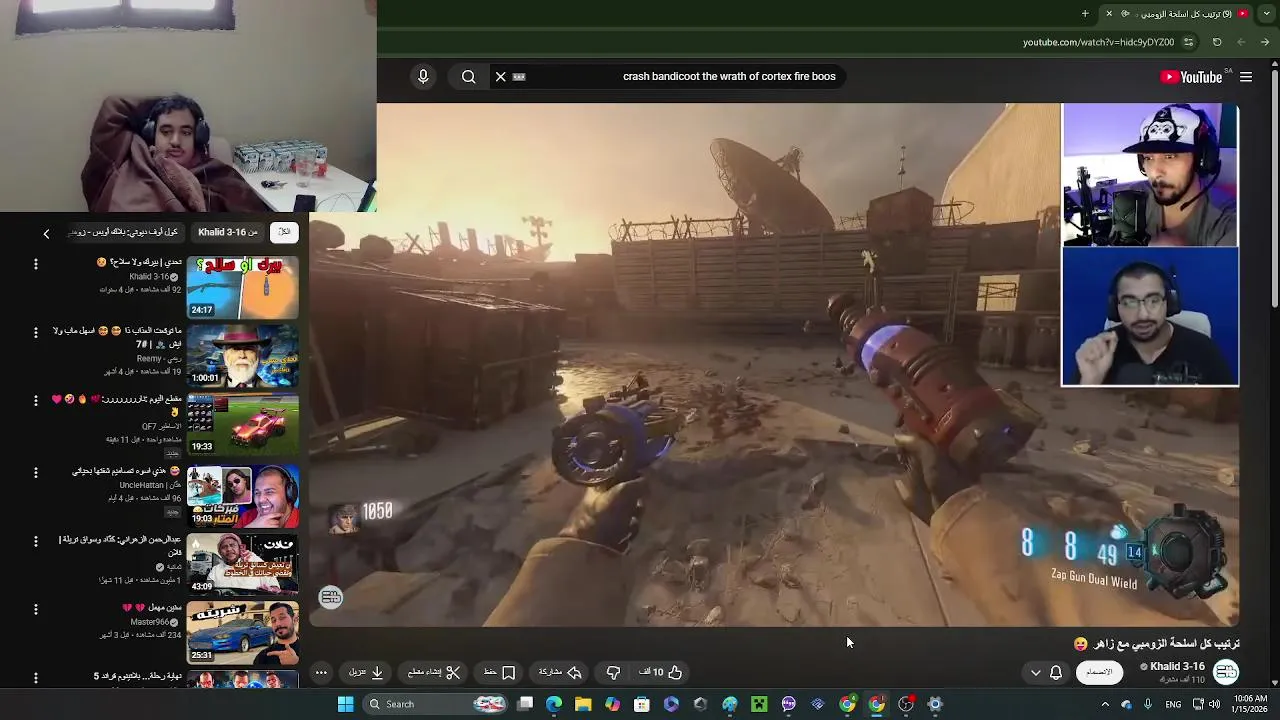Screen dimensions: 1280x720
Task: Switch input language from ENG indicator
Action: coord(1174,704)
